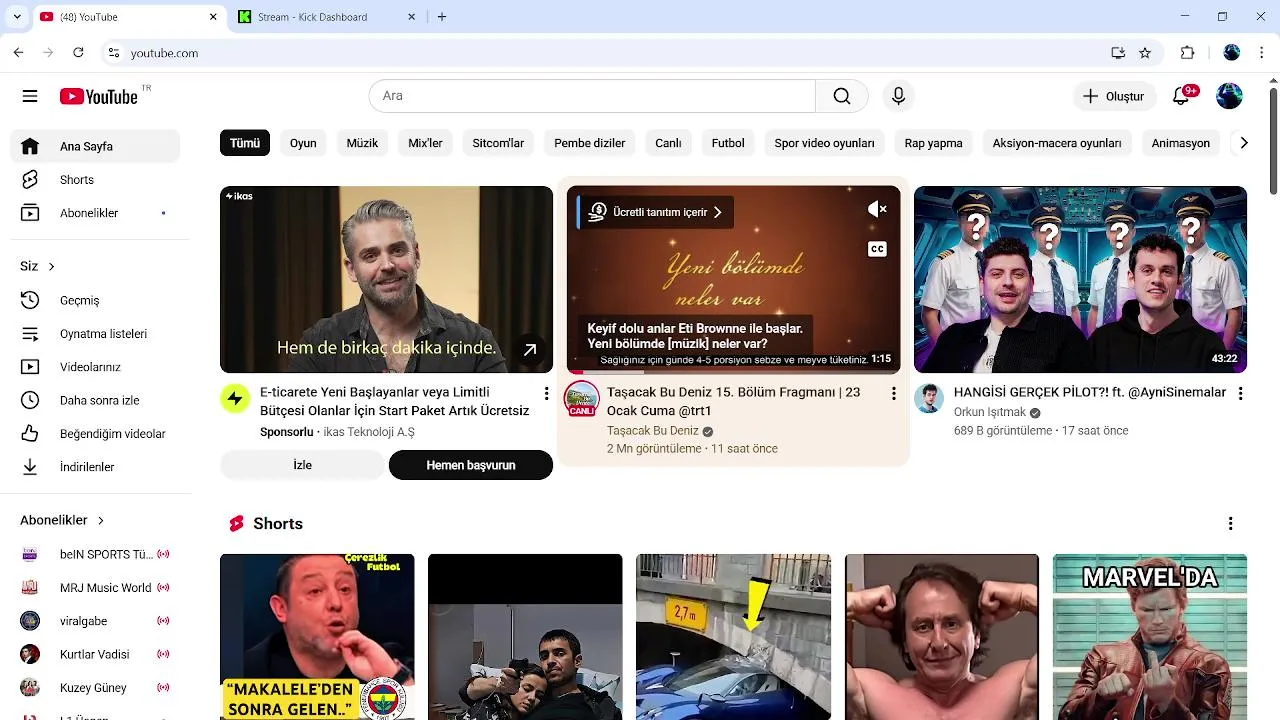Screen dimensions: 1280x720
Task: Open the Kurtlar Vadisi subscription
Action: (x=95, y=654)
